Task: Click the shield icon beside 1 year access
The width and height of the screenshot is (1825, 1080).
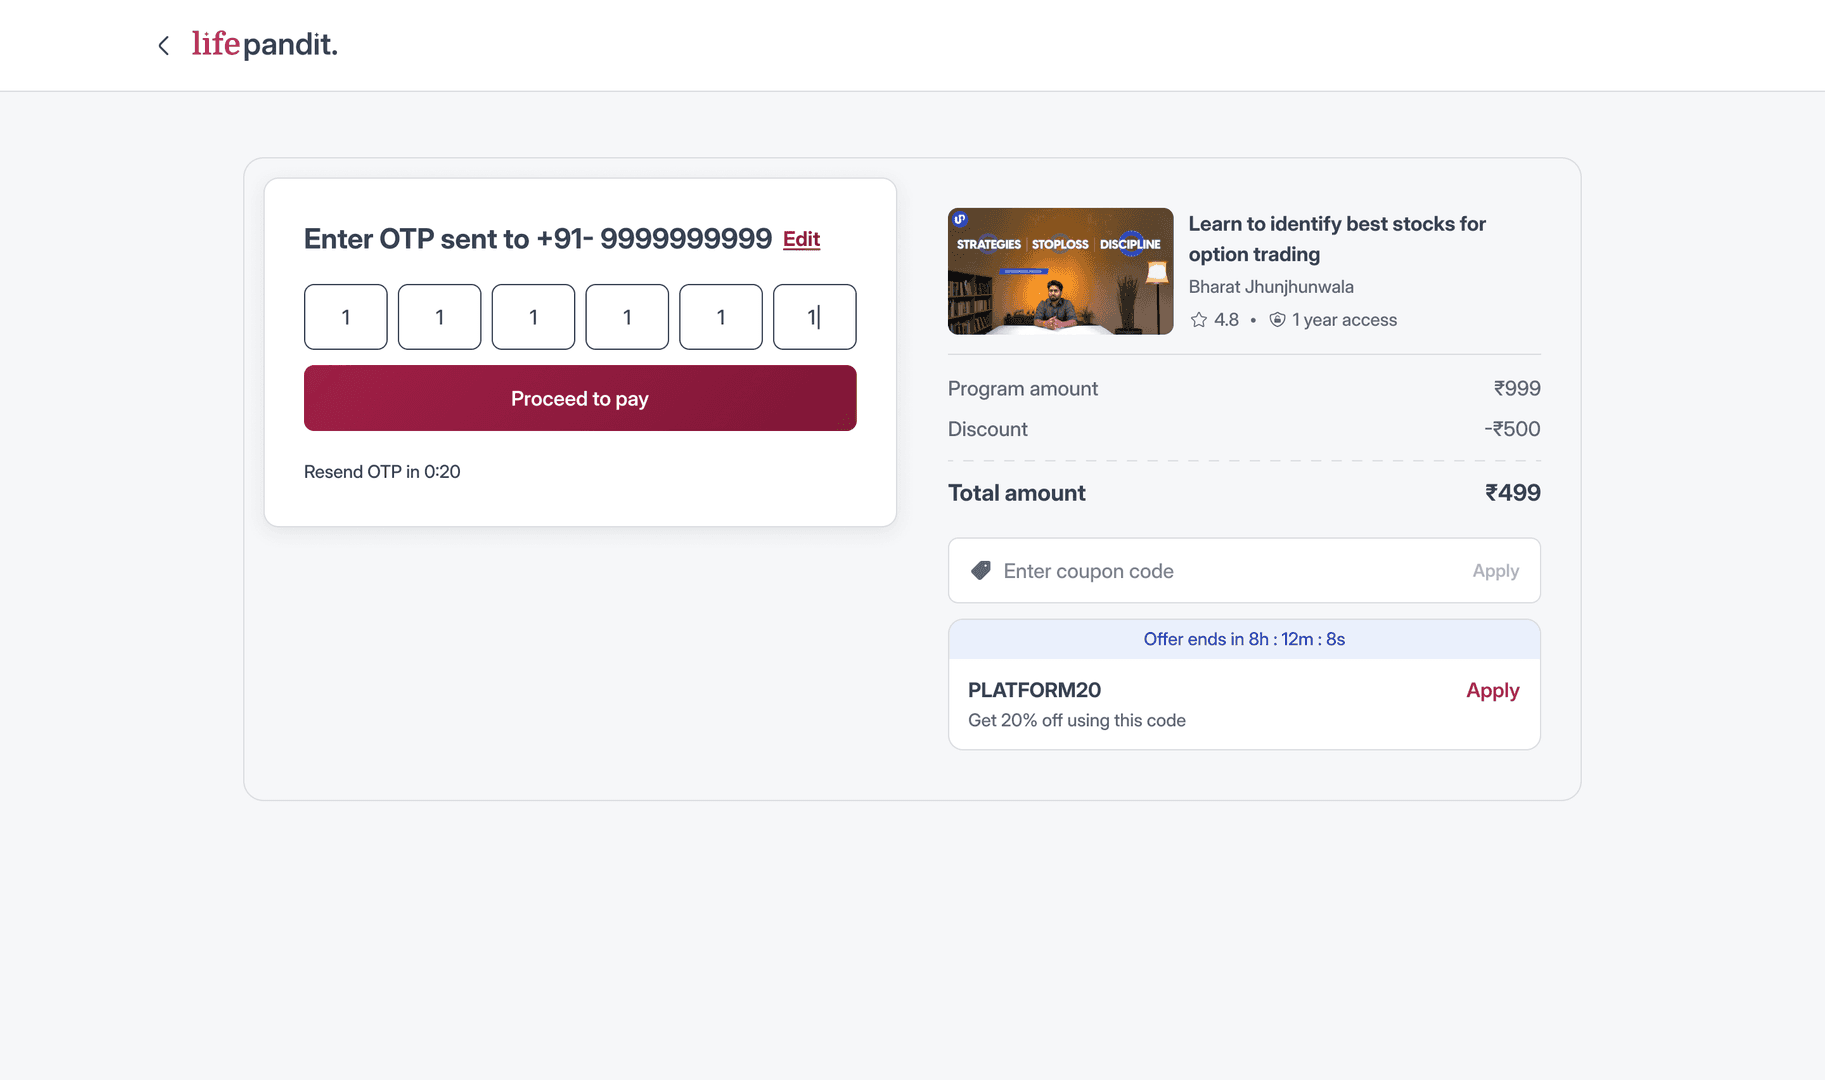Action: 1277,320
